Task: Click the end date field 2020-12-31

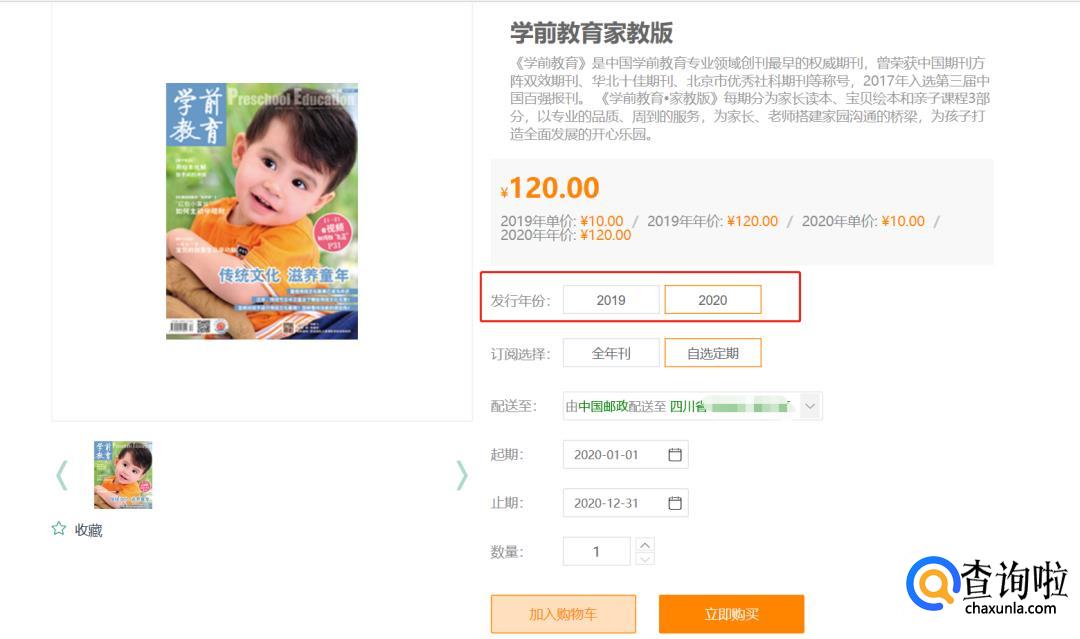Action: [x=612, y=503]
